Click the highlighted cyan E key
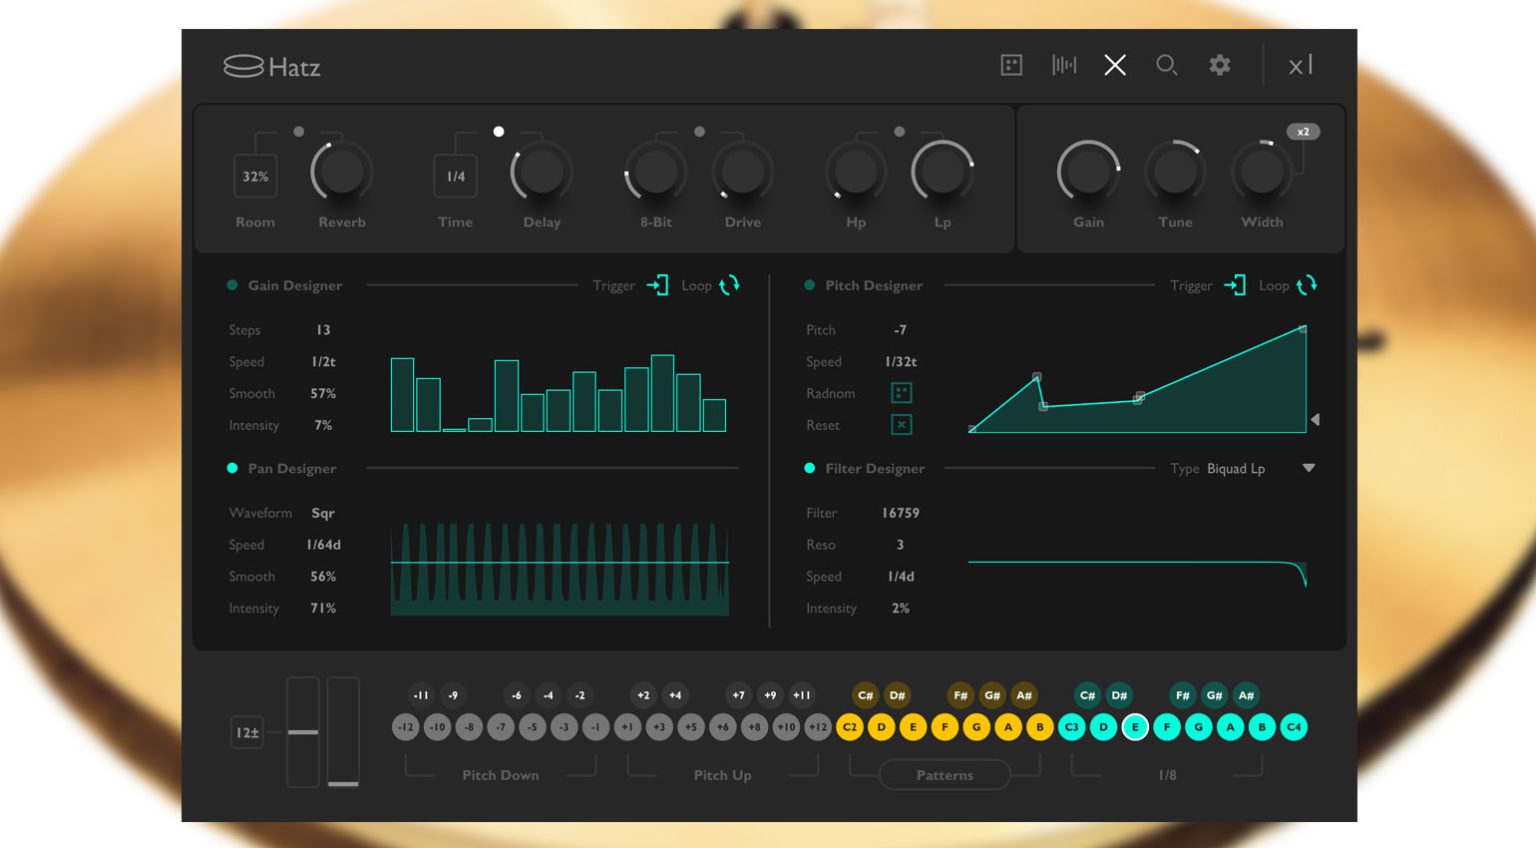The height and width of the screenshot is (848, 1536). tap(1135, 727)
